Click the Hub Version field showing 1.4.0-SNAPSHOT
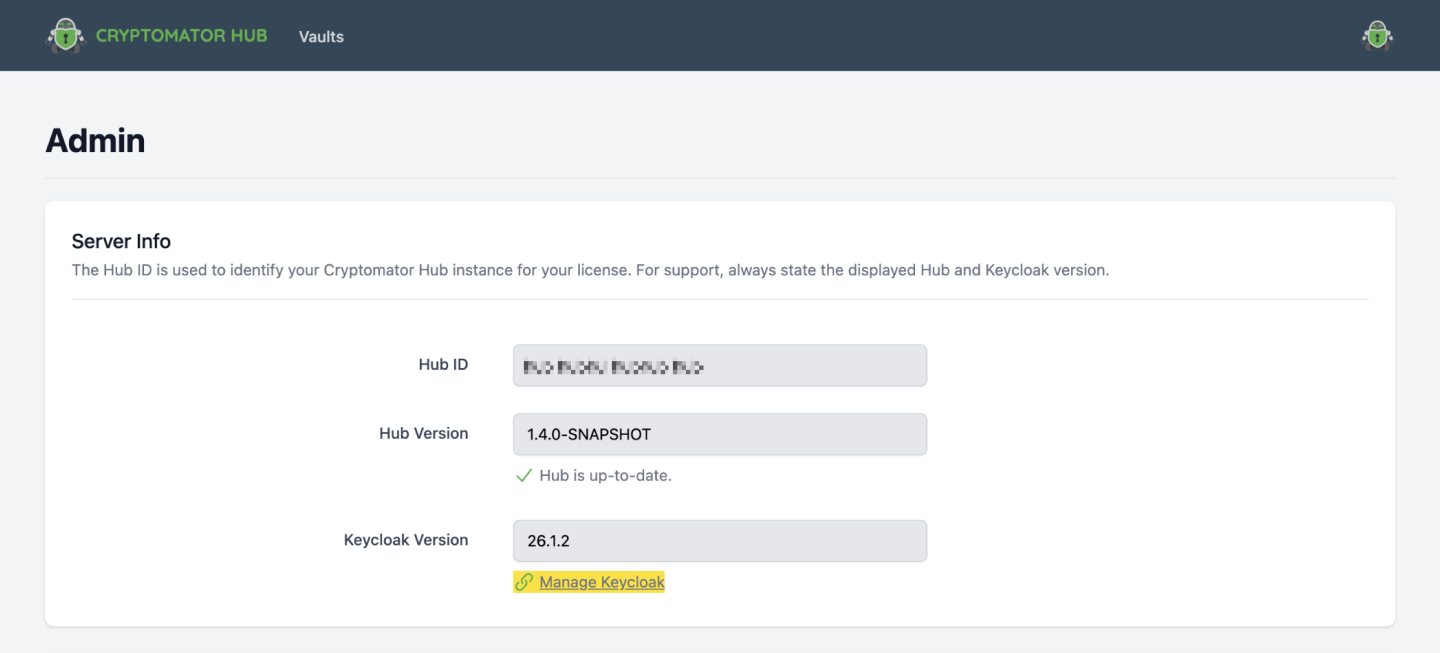Screen dimensions: 1440x653 720,434
